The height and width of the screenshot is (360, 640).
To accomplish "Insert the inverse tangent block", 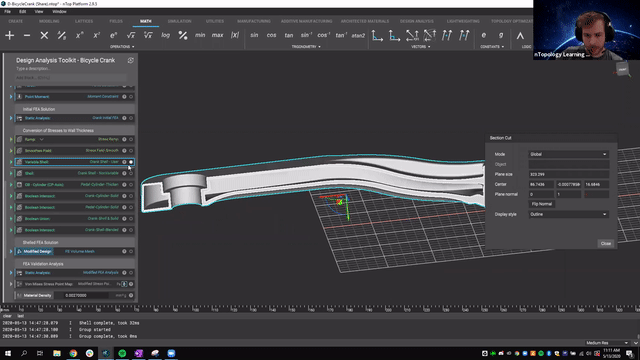I will [x=340, y=36].
